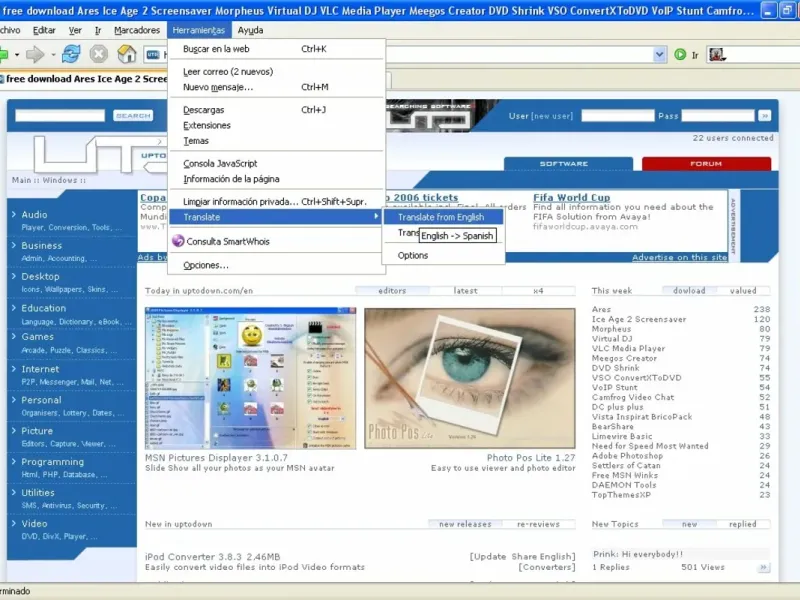
Task: Open the iPod Converter 3.8.3 entry
Action: (212, 557)
